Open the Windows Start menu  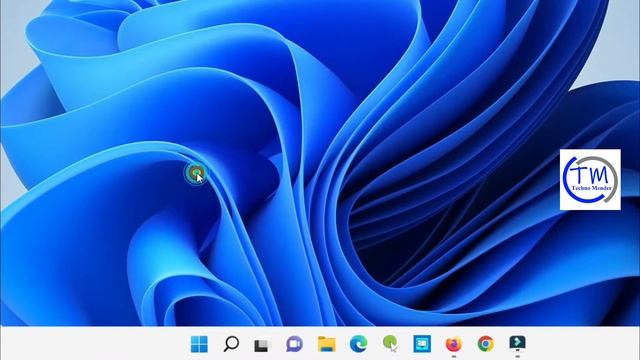click(199, 344)
